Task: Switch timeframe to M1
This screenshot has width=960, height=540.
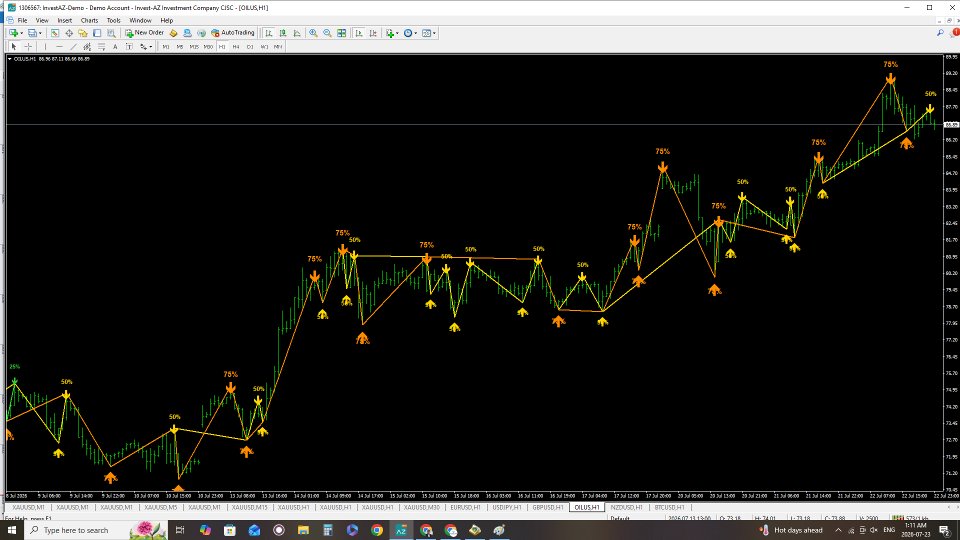Action: pyautogui.click(x=166, y=47)
